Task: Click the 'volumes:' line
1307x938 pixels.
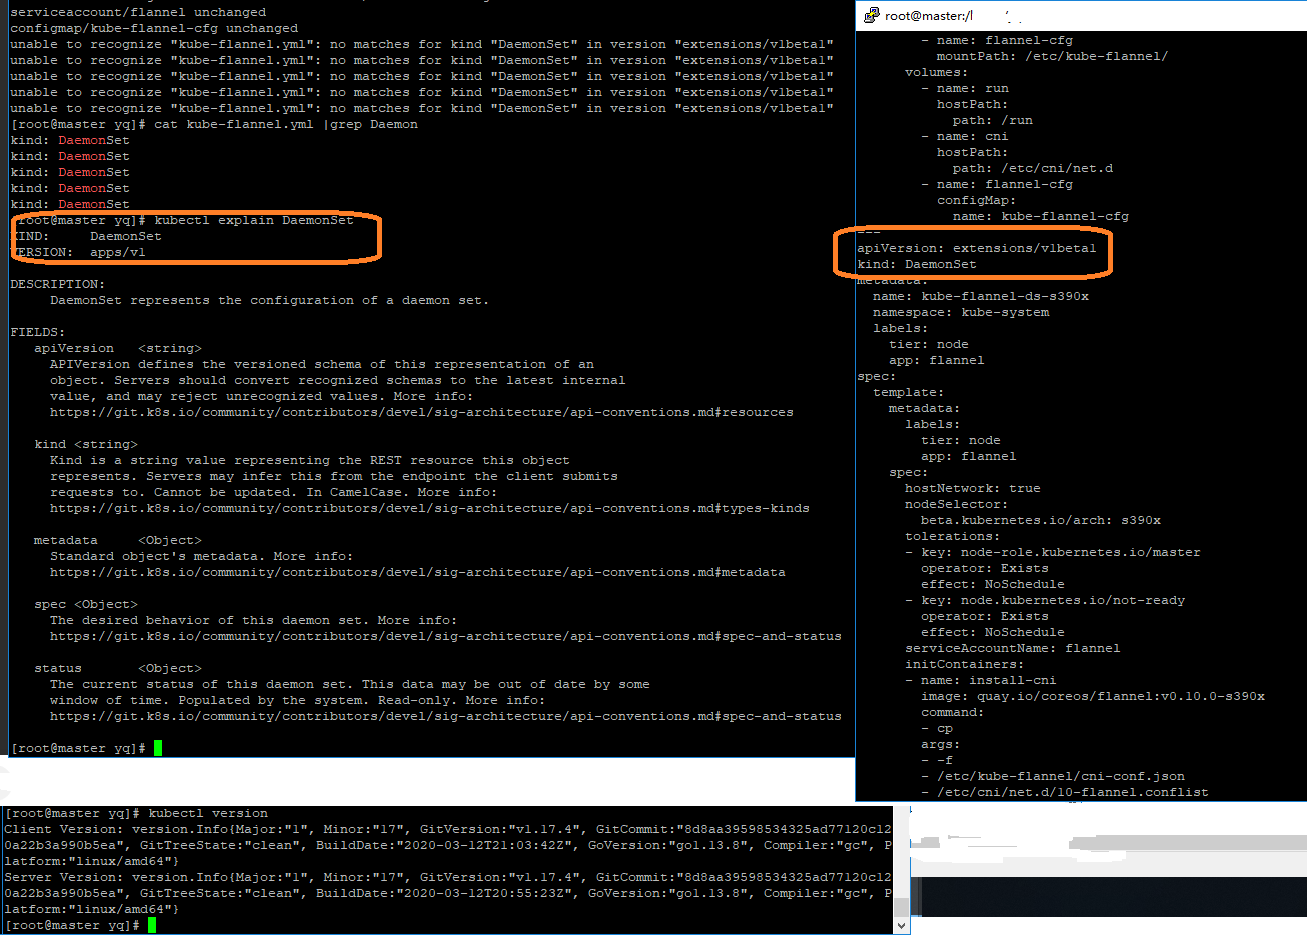Action: click(x=936, y=72)
